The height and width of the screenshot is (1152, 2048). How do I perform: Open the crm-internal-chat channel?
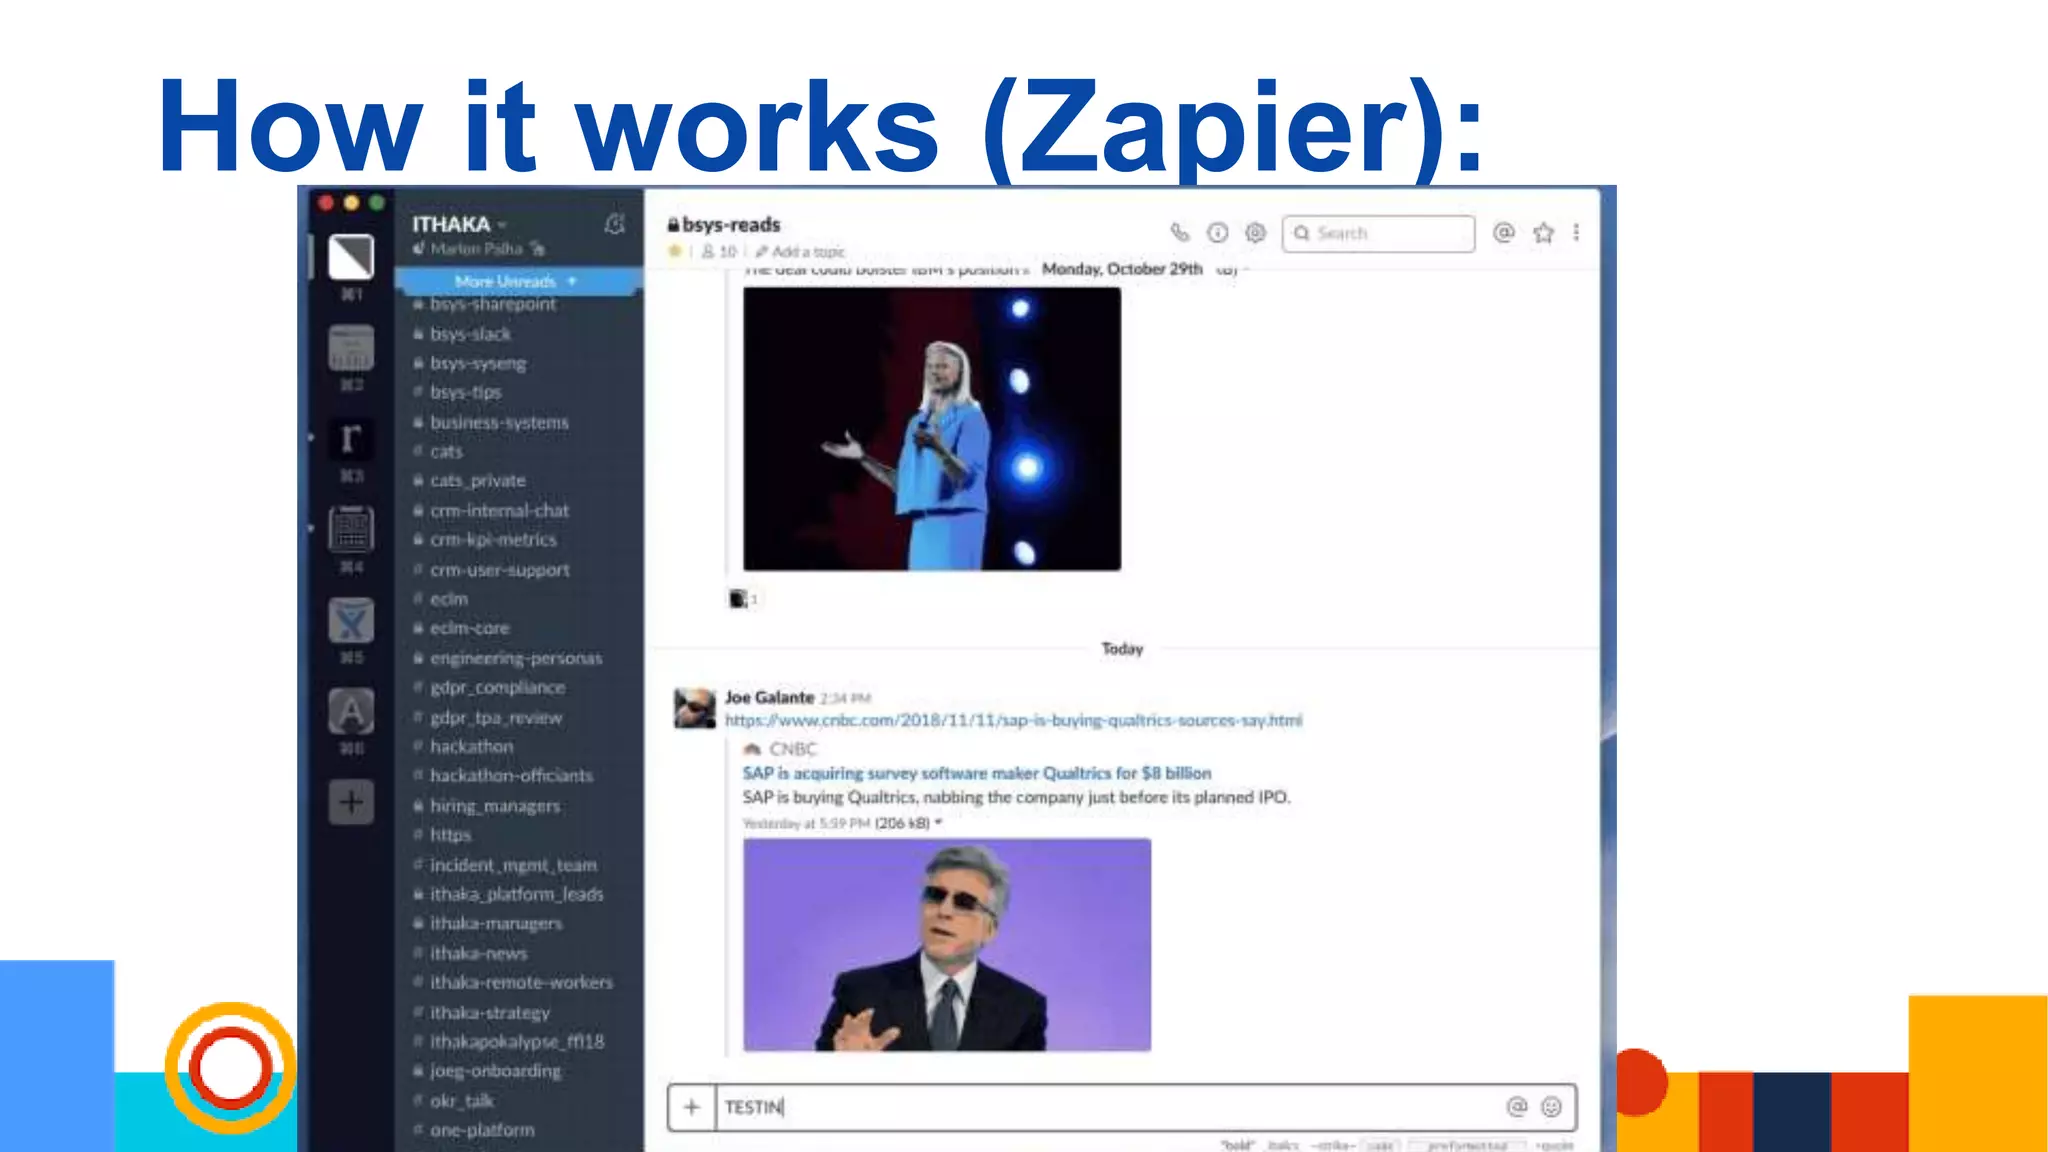click(x=499, y=510)
